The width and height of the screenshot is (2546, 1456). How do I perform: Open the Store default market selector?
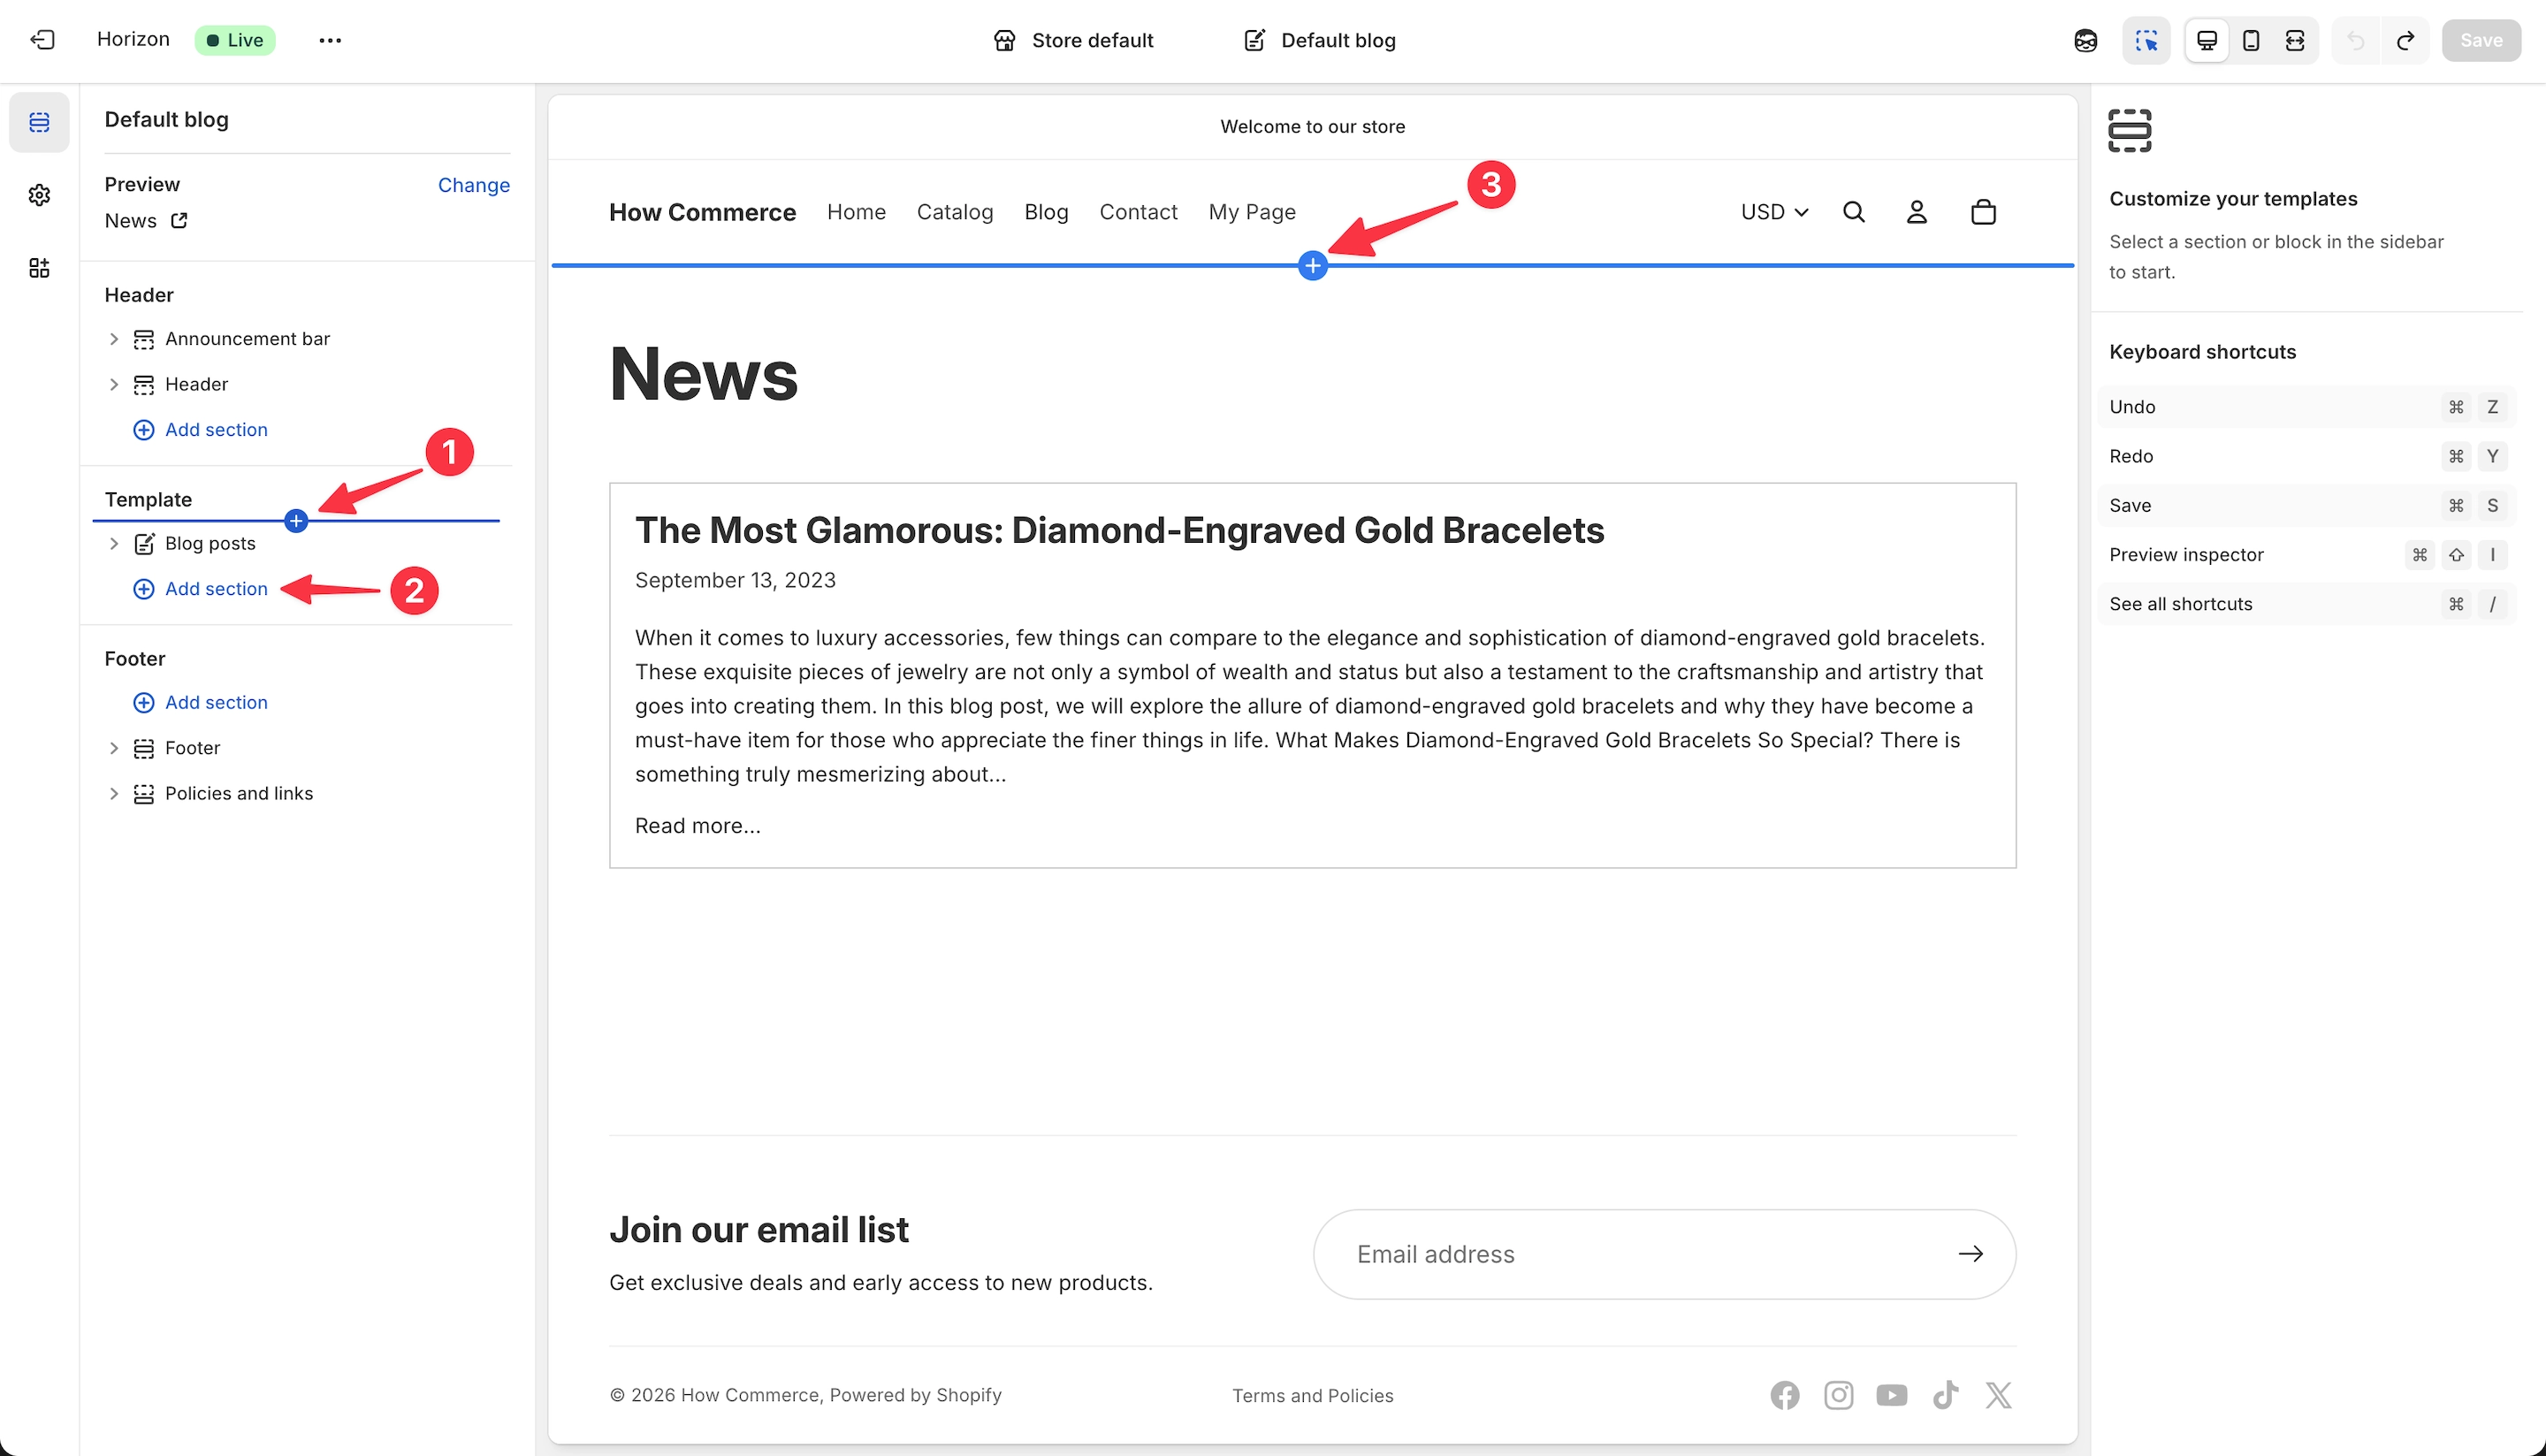(x=1072, y=40)
